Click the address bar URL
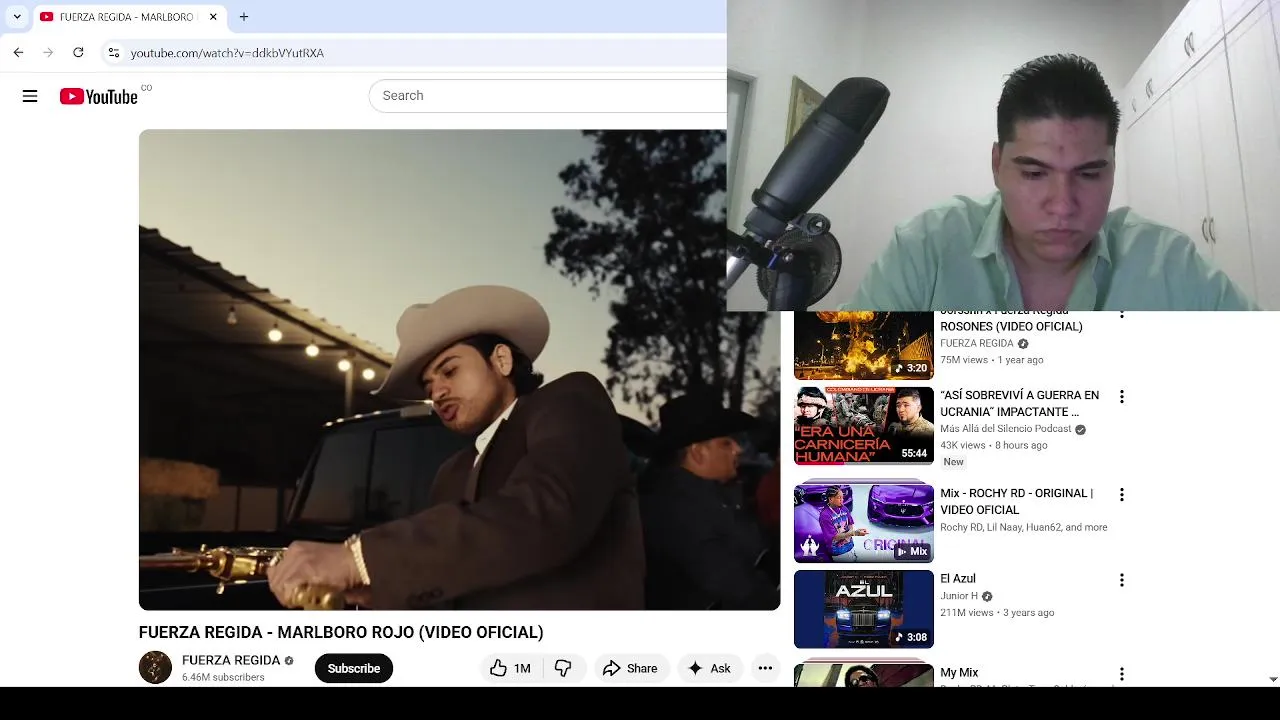 click(x=227, y=53)
